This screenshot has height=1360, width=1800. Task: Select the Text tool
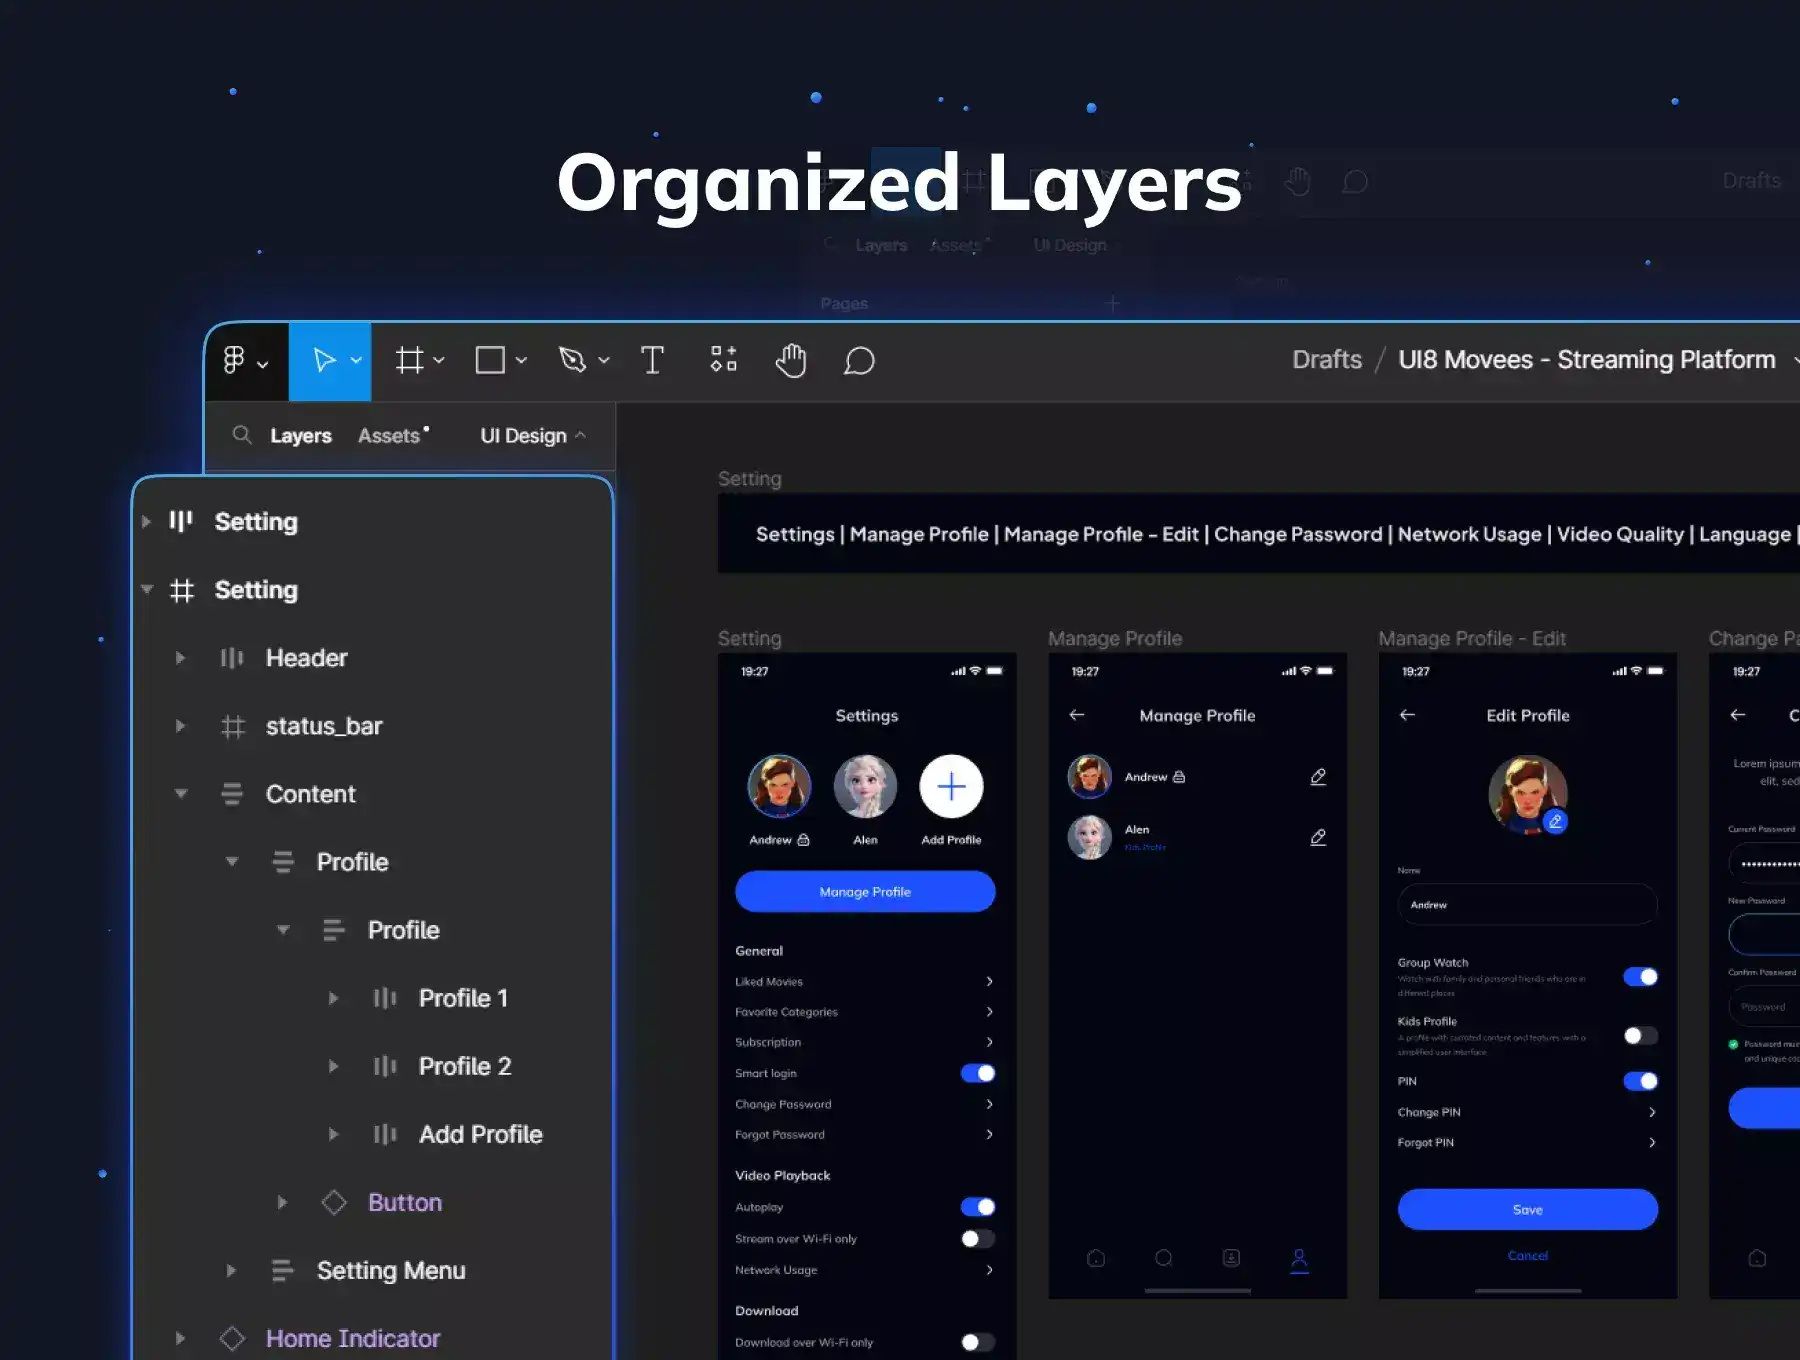coord(652,360)
